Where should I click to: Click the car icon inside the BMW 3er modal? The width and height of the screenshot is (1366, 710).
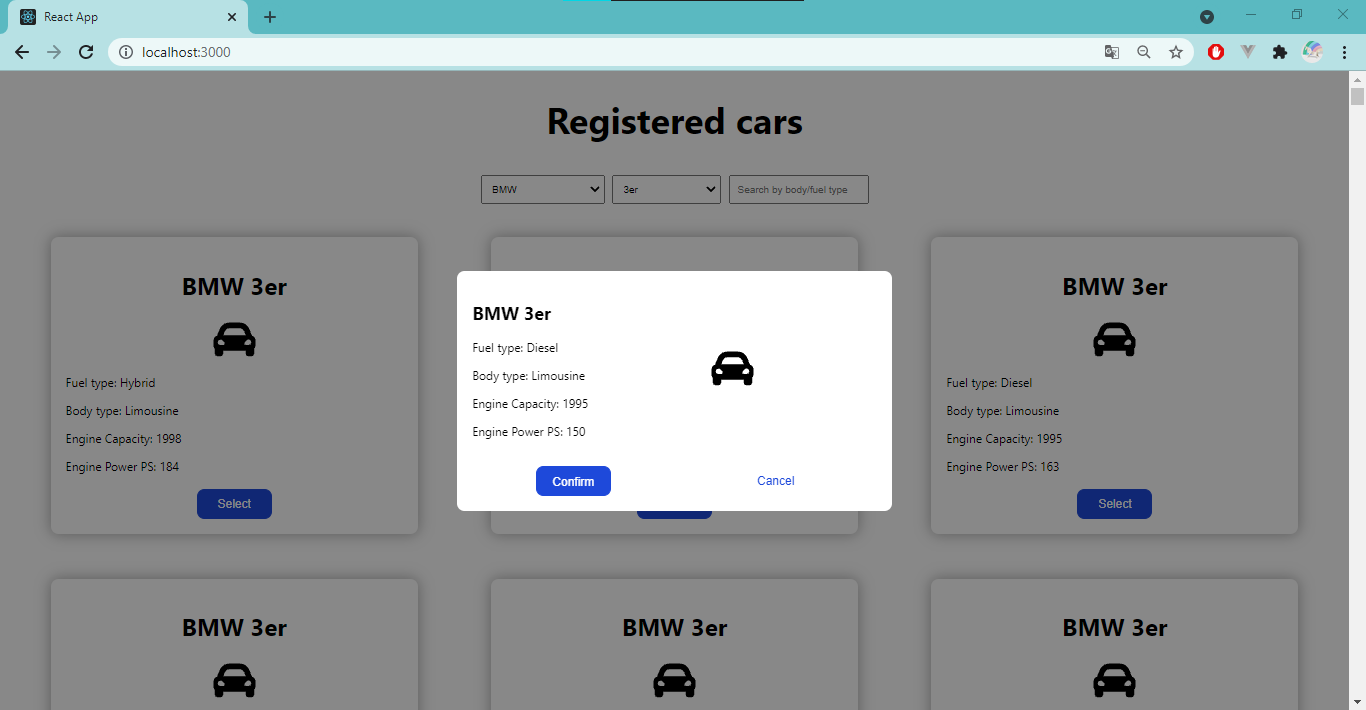(732, 368)
